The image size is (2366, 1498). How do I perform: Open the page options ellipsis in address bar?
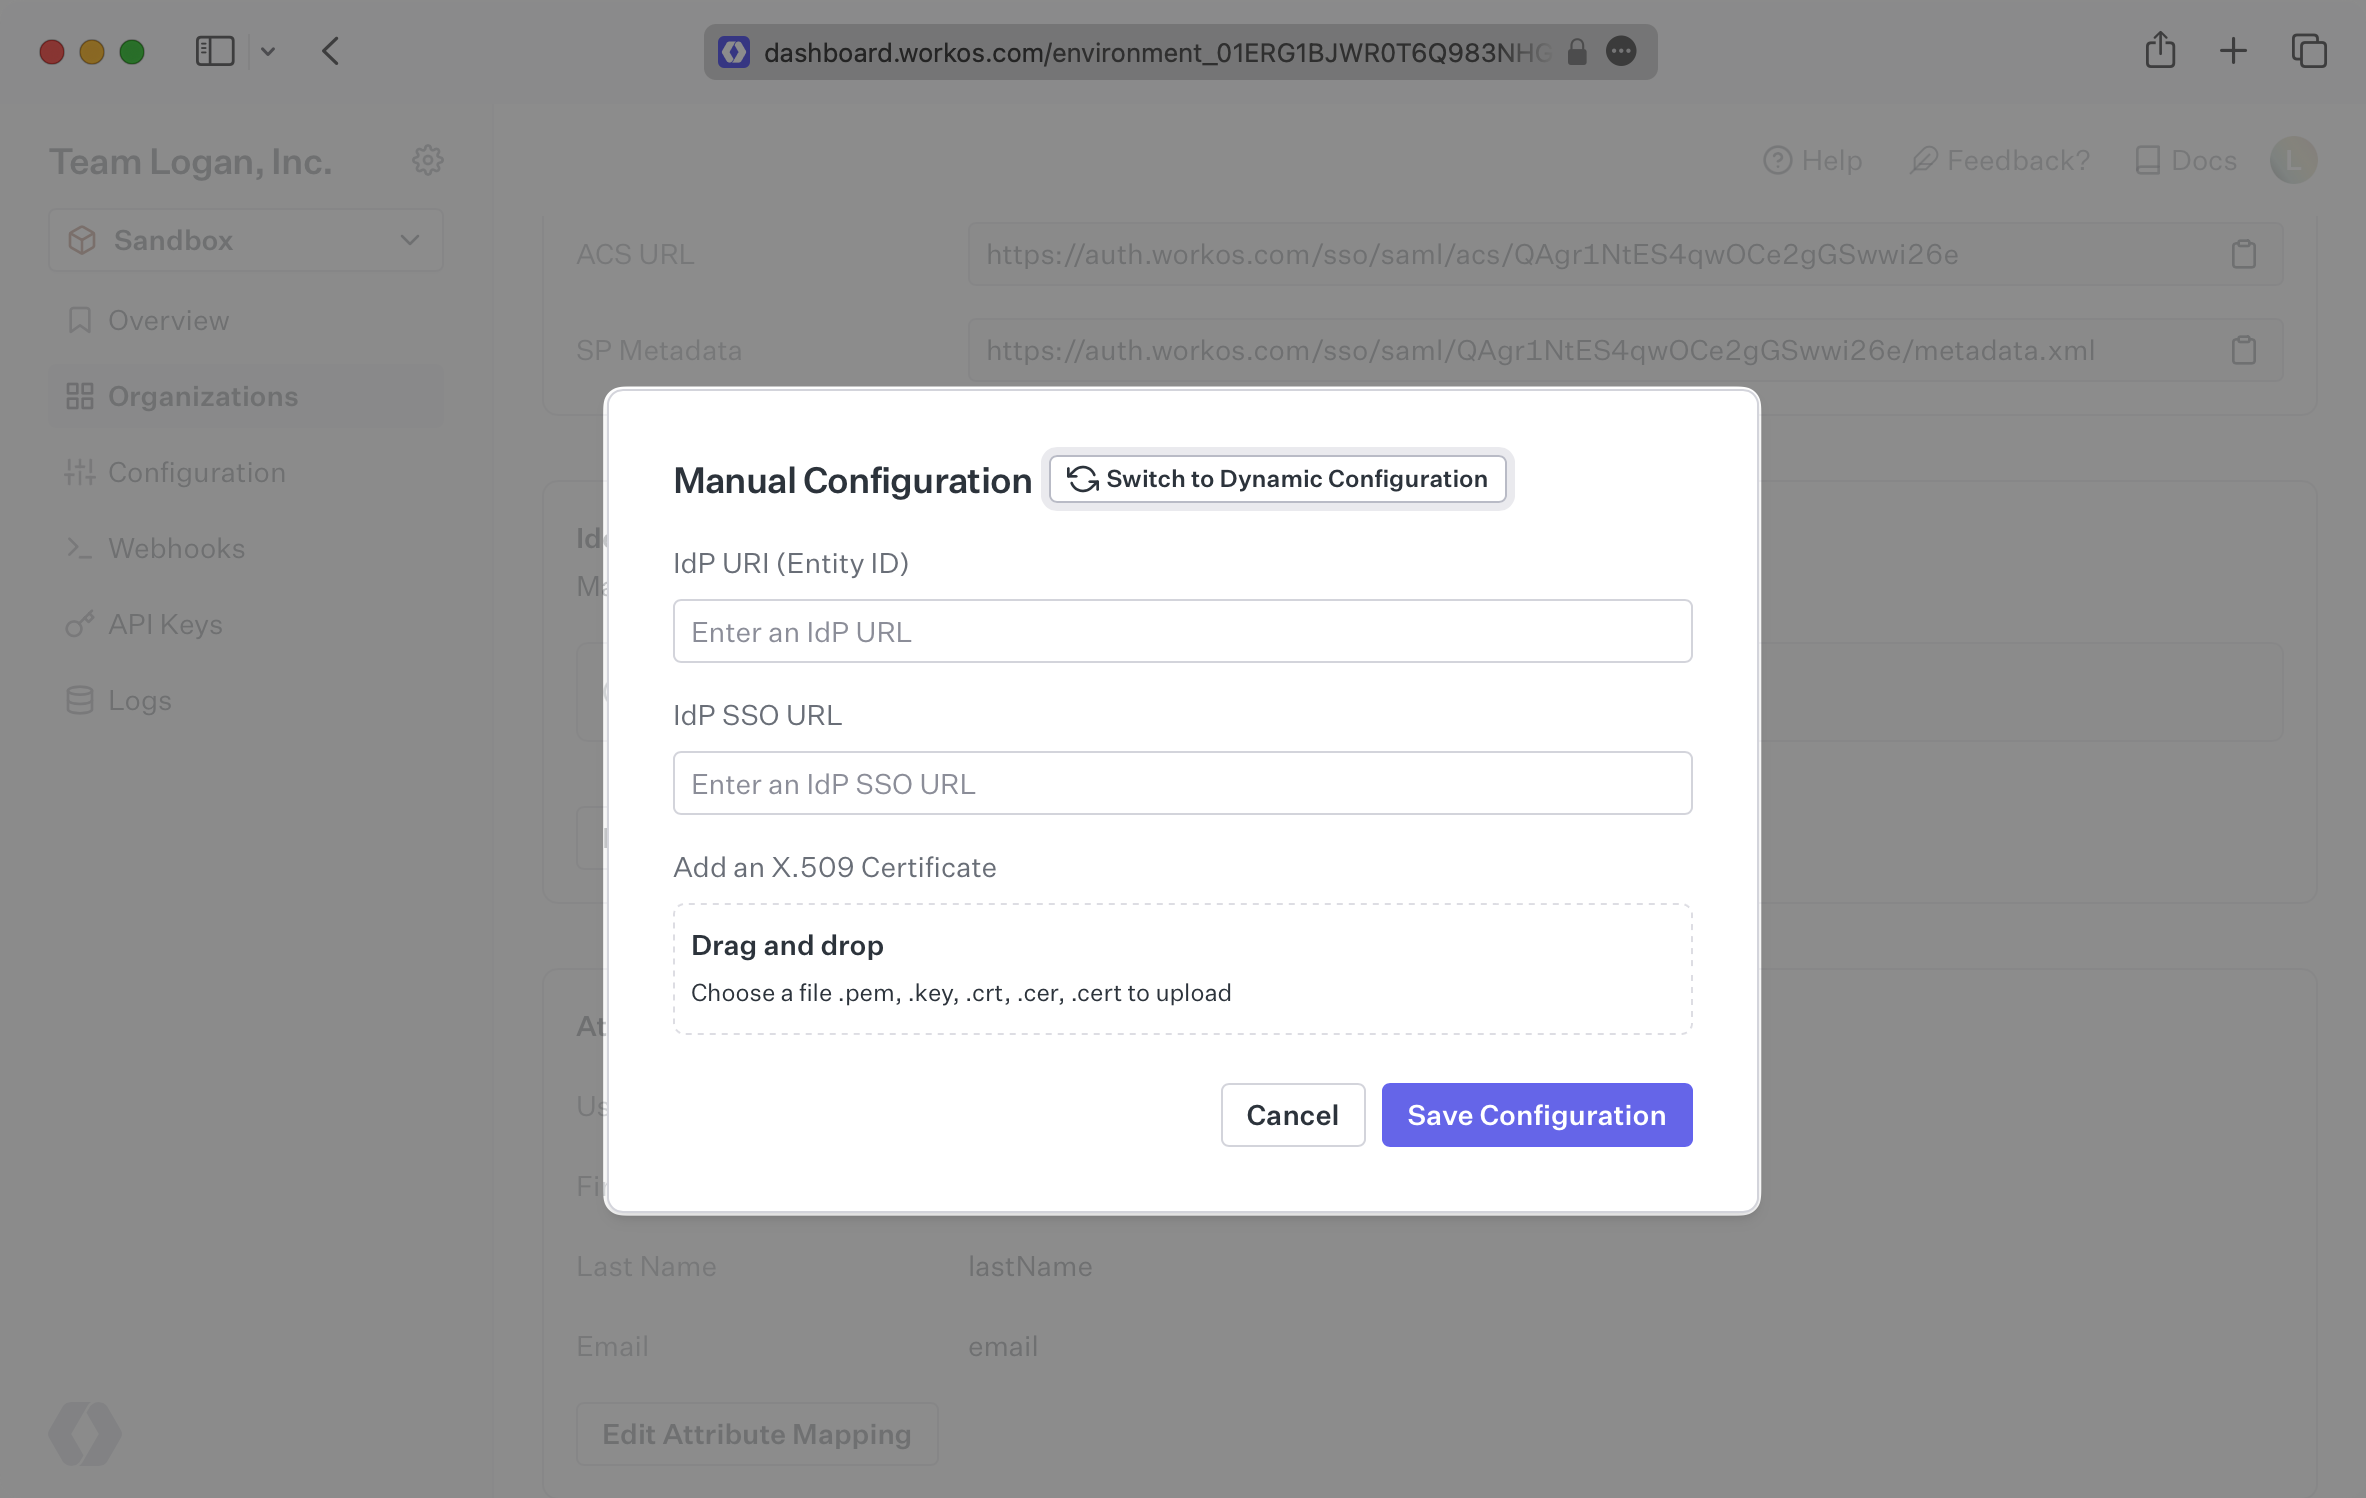(x=1621, y=51)
